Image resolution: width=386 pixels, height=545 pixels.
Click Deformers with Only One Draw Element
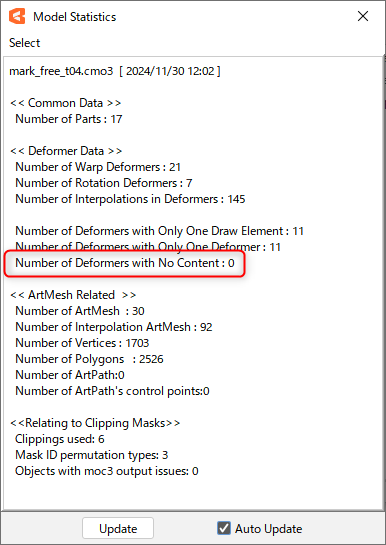pyautogui.click(x=159, y=231)
